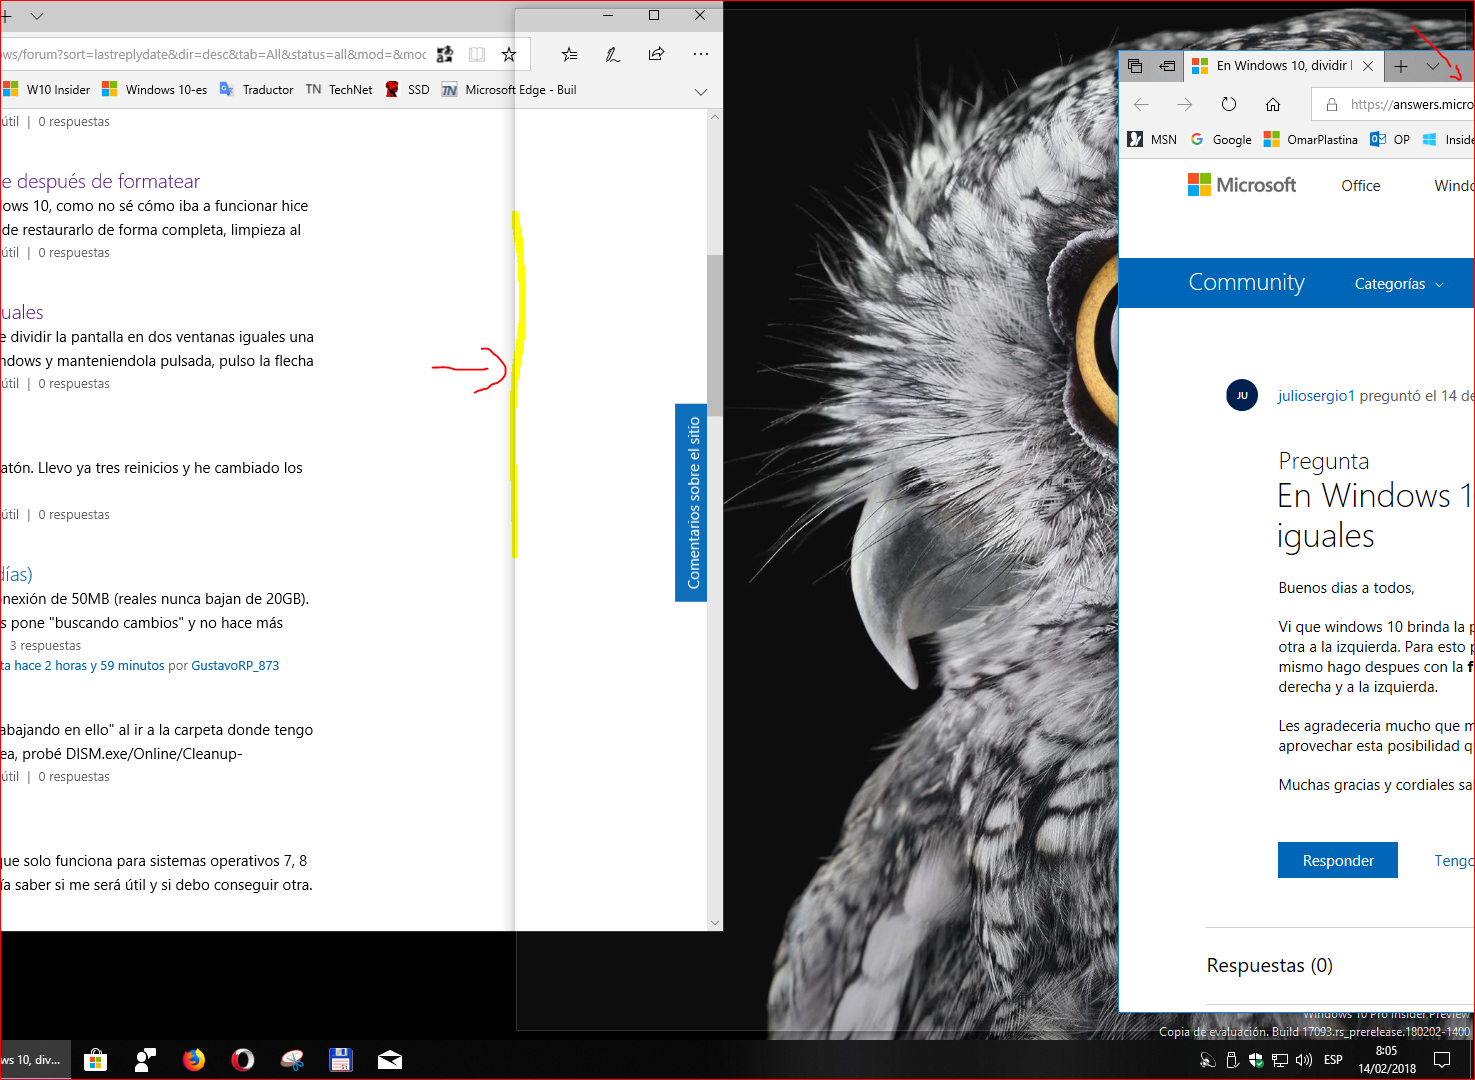Show tab previews chevron in right Edge
The height and width of the screenshot is (1080, 1475).
point(1433,66)
